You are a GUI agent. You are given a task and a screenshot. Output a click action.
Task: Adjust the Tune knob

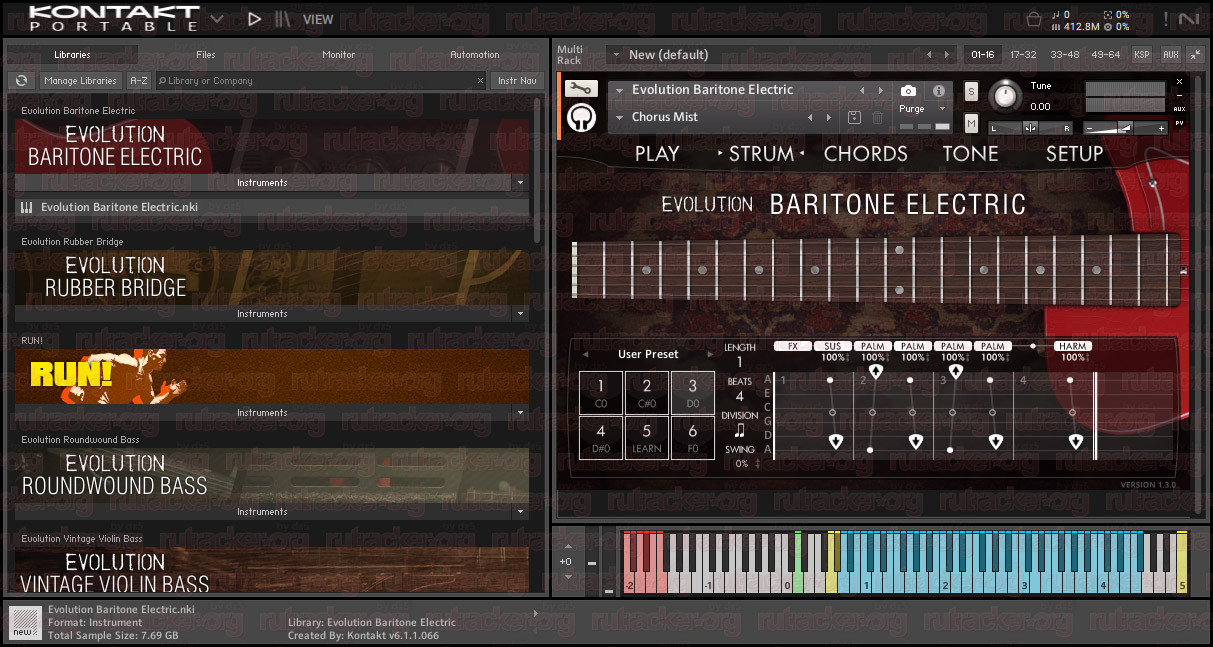coord(1006,96)
